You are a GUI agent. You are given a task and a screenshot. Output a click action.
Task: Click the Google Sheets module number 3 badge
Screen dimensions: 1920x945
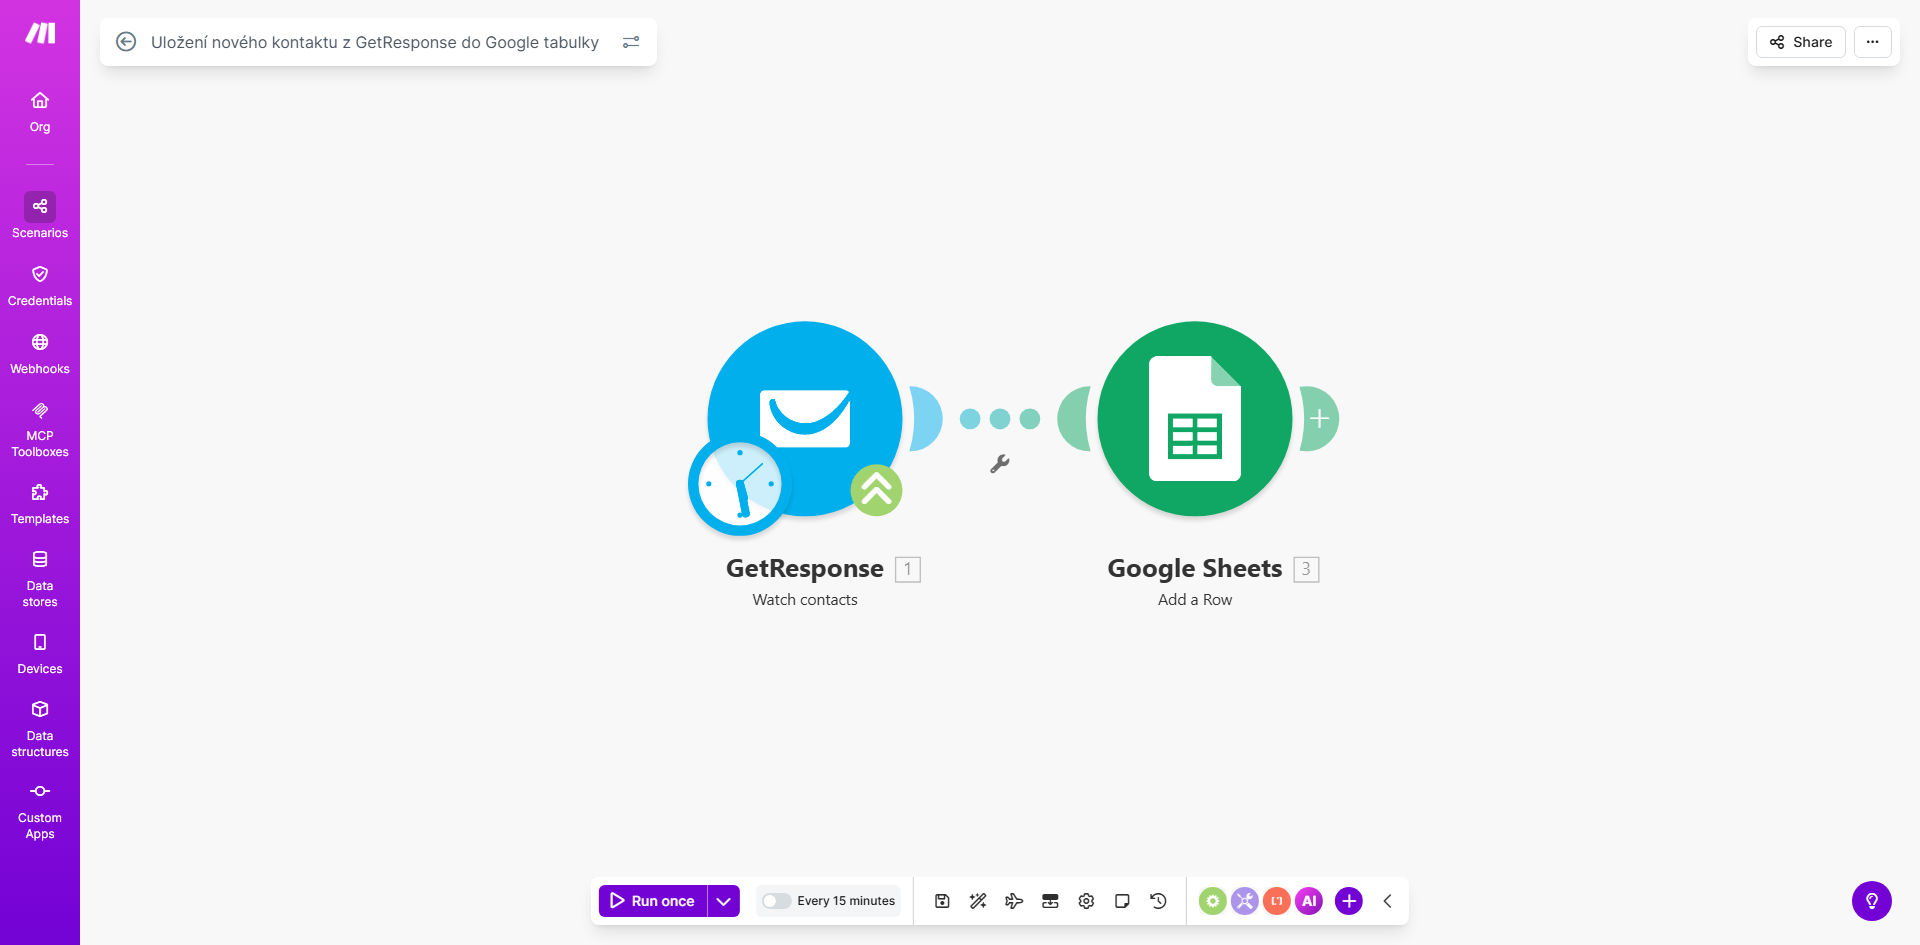click(1306, 569)
